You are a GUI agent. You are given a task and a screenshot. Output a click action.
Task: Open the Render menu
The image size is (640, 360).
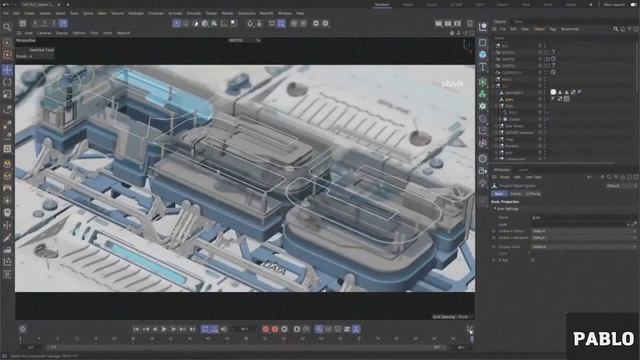[227, 13]
